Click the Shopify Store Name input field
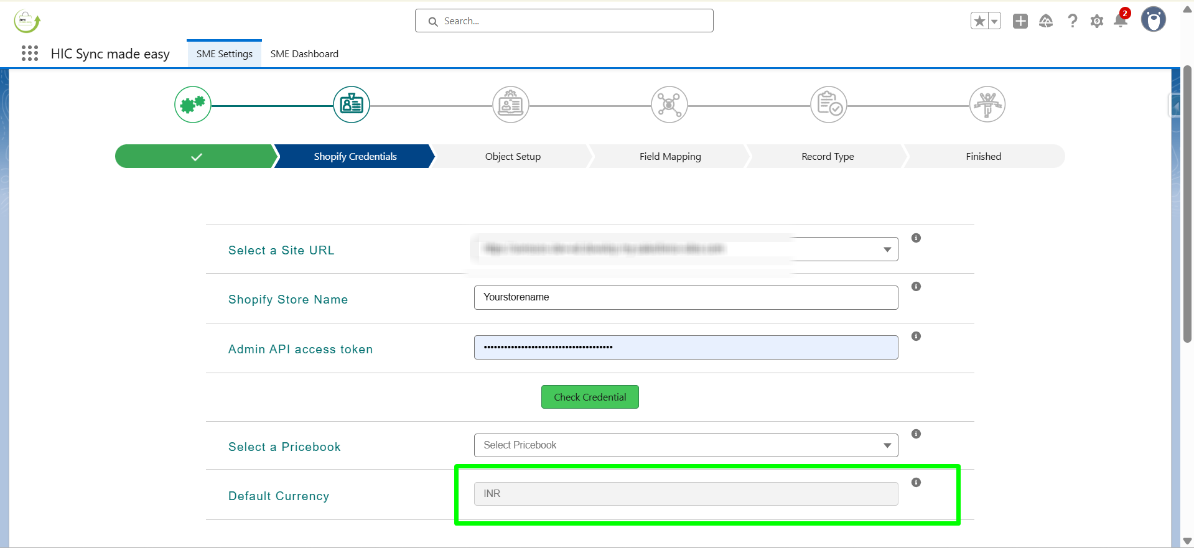 coord(686,297)
